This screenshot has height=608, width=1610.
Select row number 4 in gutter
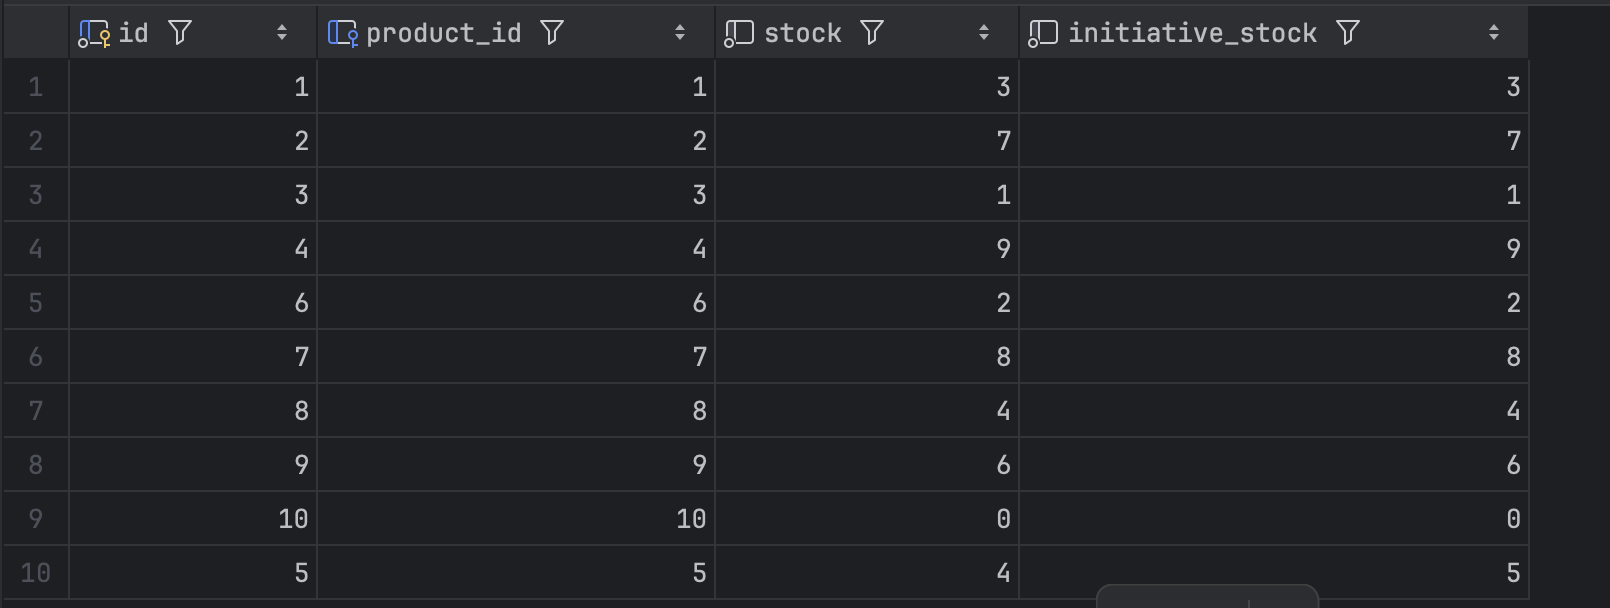[x=36, y=249]
